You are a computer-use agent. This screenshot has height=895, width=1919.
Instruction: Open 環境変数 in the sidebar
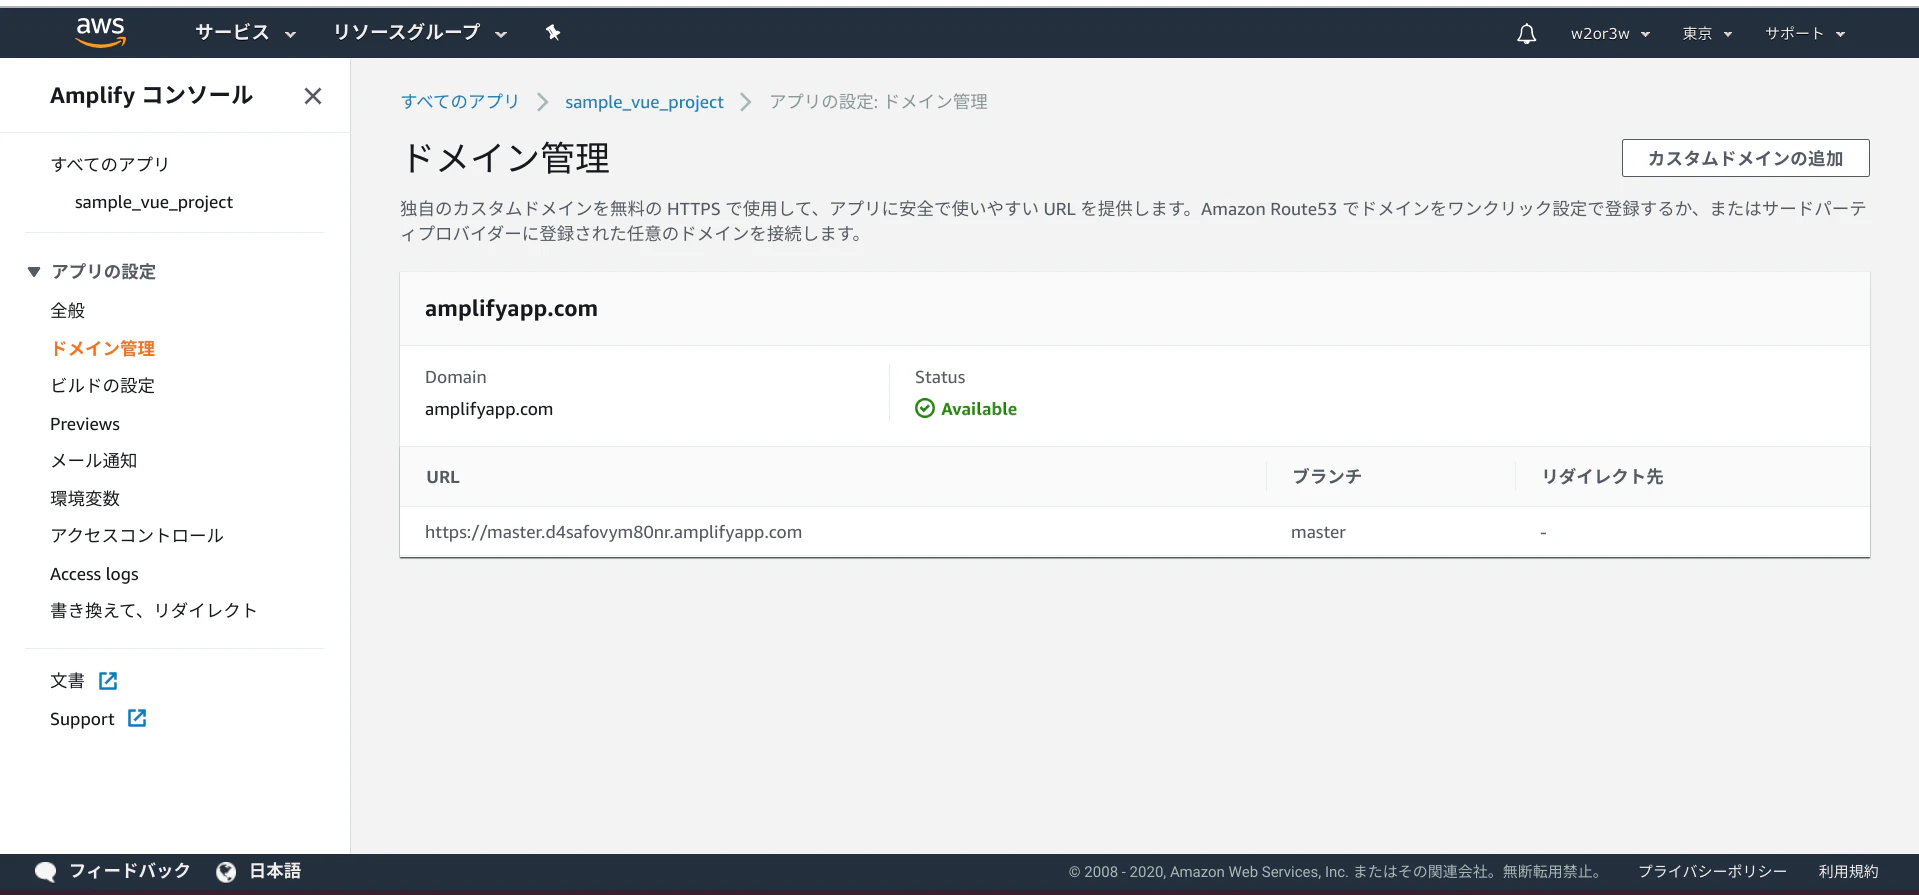(x=85, y=498)
